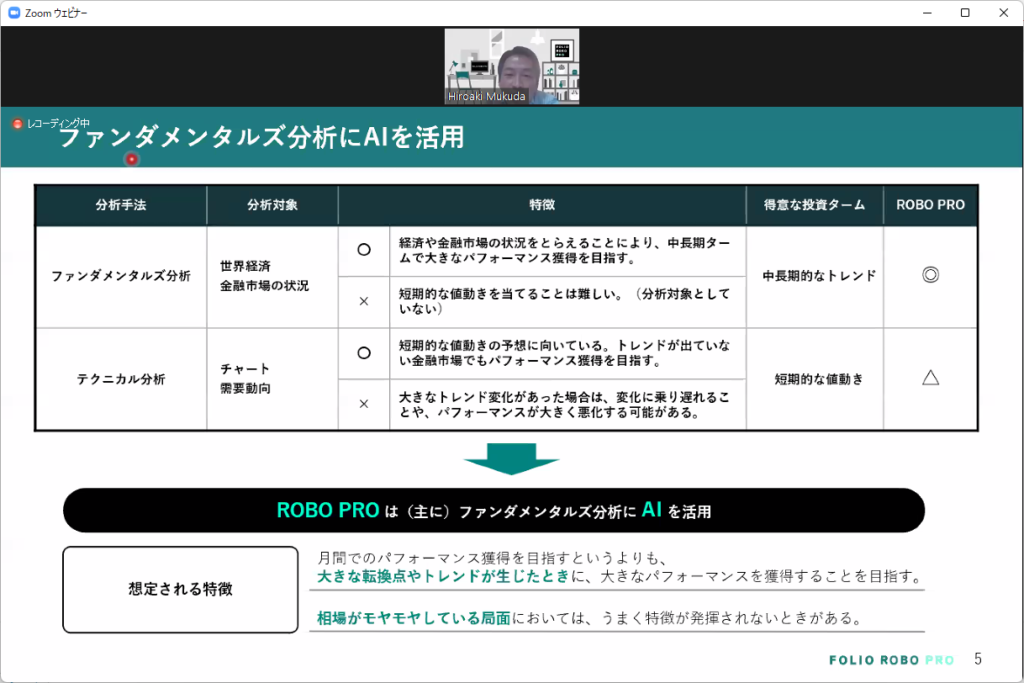Click the △ mark for テクニカル分析
The height and width of the screenshot is (683, 1024).
(930, 378)
